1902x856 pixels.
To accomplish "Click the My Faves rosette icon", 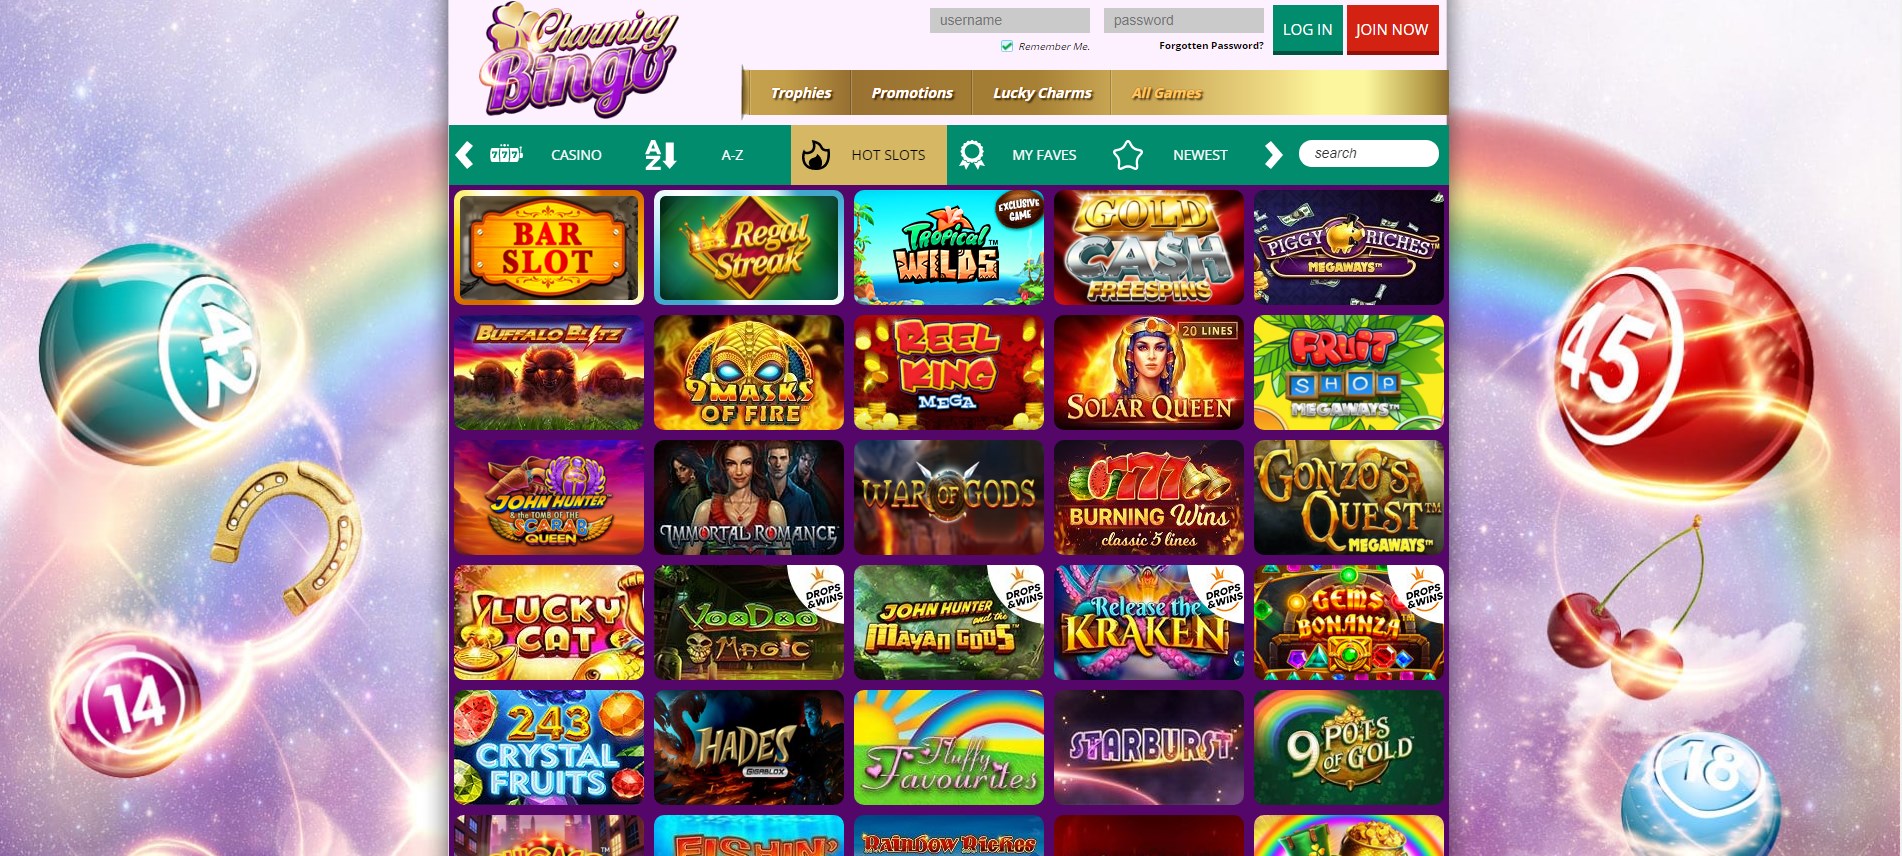I will tap(972, 155).
